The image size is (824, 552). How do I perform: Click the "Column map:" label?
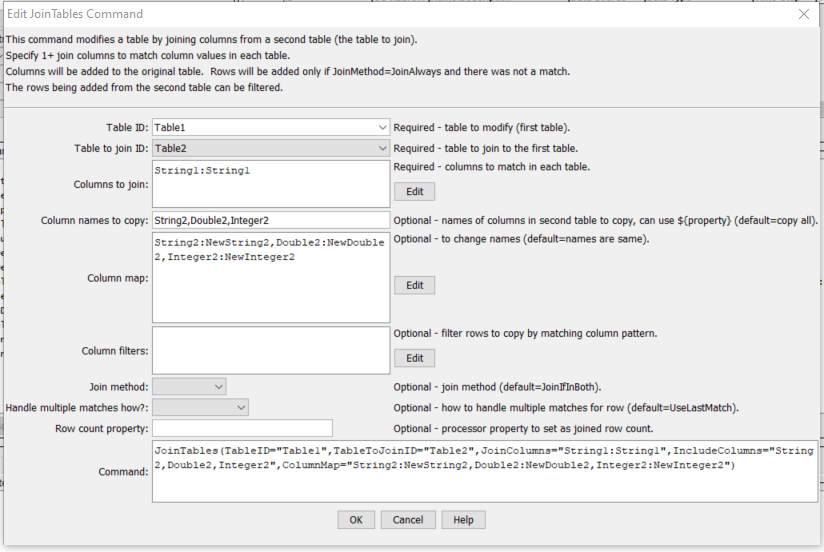pyautogui.click(x=118, y=278)
